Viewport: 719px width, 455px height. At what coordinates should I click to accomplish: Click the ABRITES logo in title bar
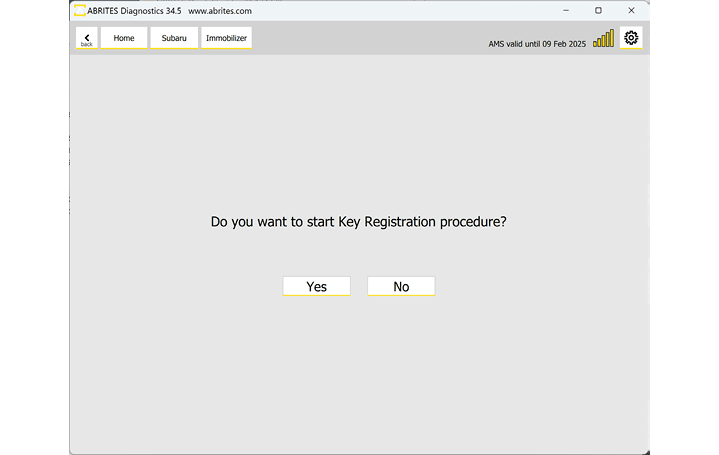pyautogui.click(x=80, y=10)
